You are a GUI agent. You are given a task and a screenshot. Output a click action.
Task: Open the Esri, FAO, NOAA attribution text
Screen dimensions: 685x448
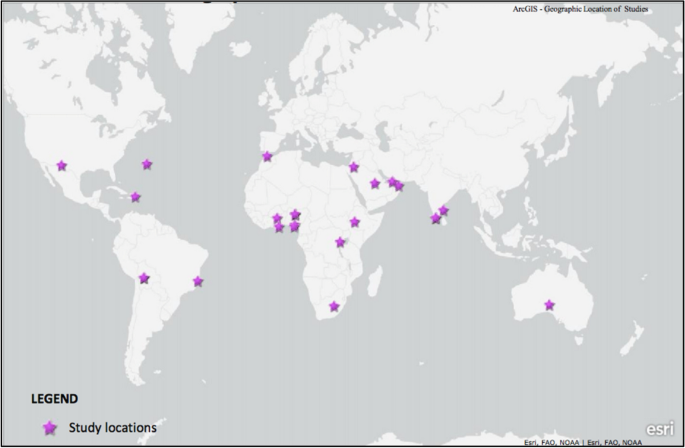point(584,442)
